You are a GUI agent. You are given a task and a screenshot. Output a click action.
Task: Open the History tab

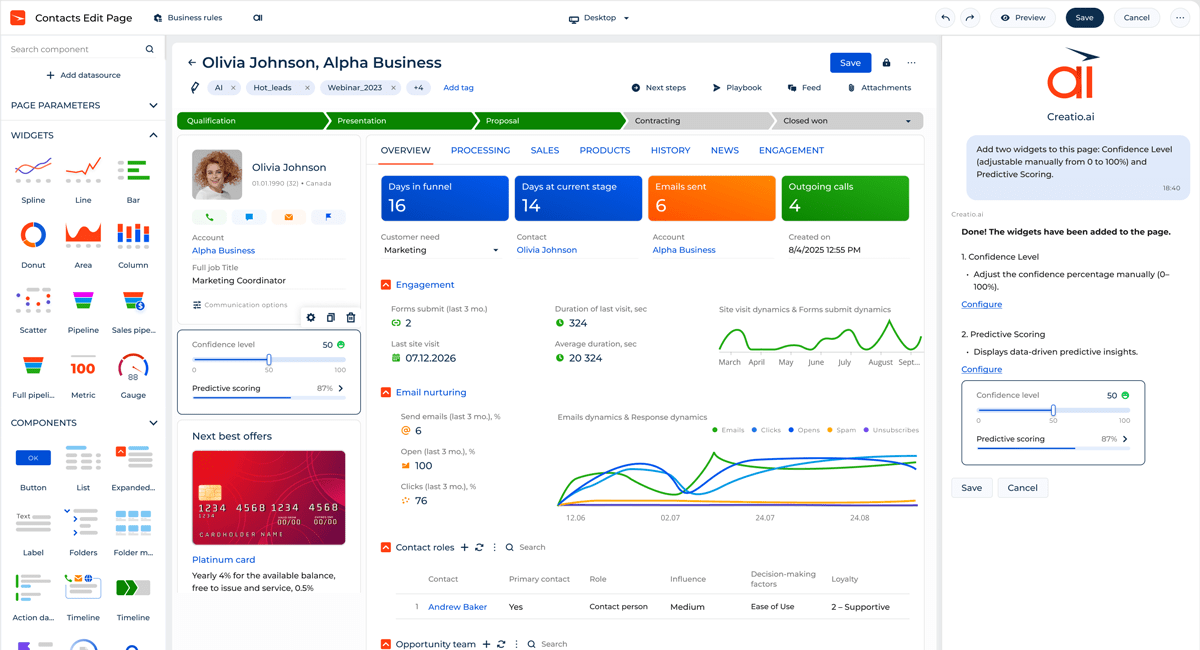point(670,150)
